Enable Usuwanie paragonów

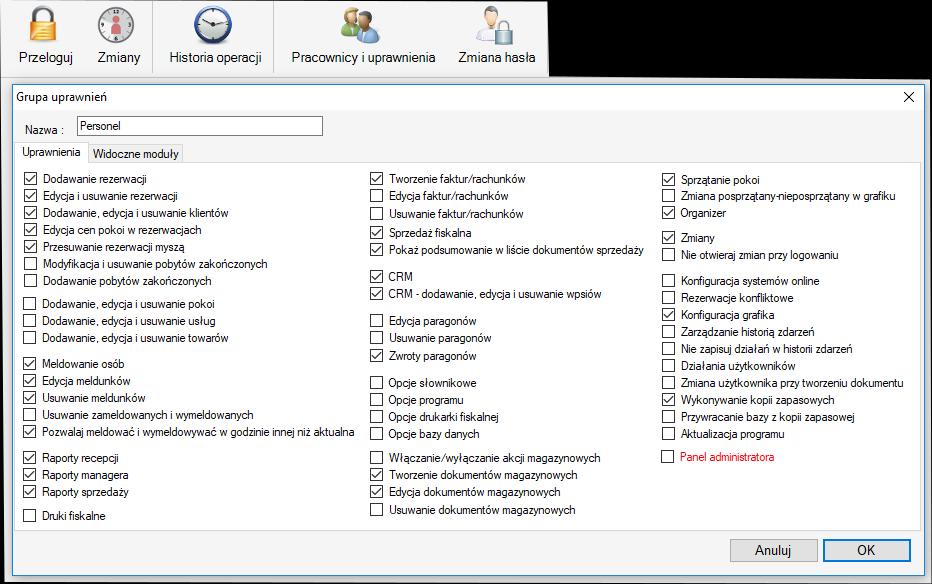tap(376, 338)
